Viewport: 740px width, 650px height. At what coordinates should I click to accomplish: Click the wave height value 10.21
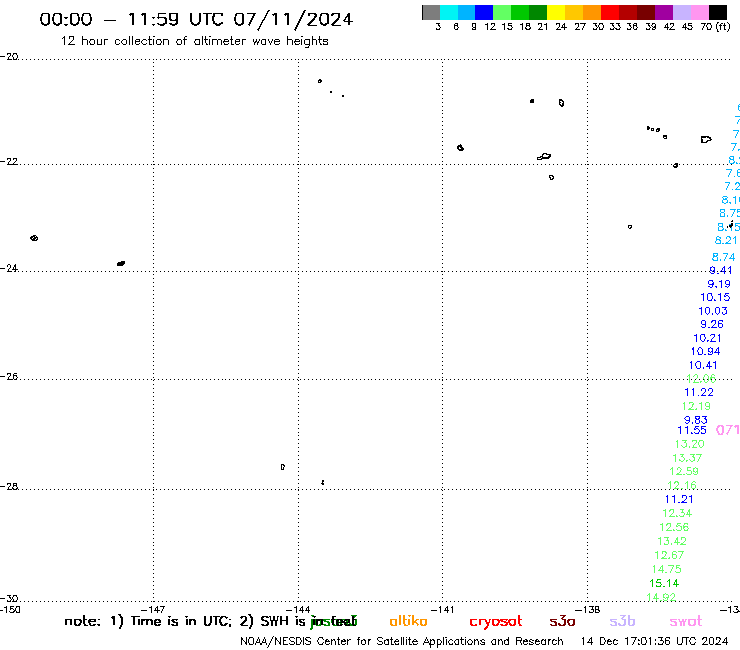tap(707, 338)
